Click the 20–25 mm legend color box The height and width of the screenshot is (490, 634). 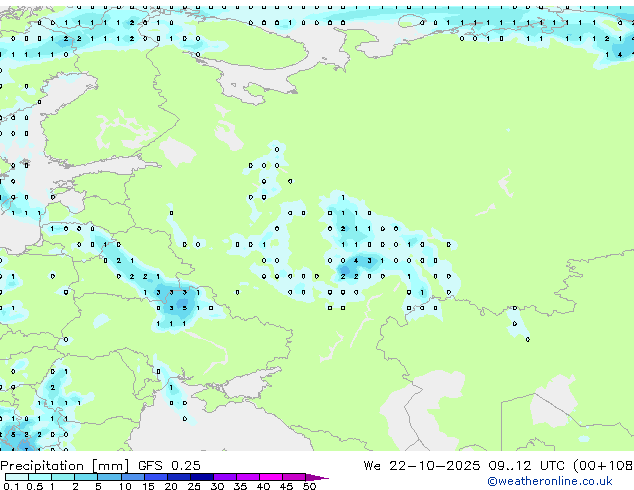[x=179, y=477]
